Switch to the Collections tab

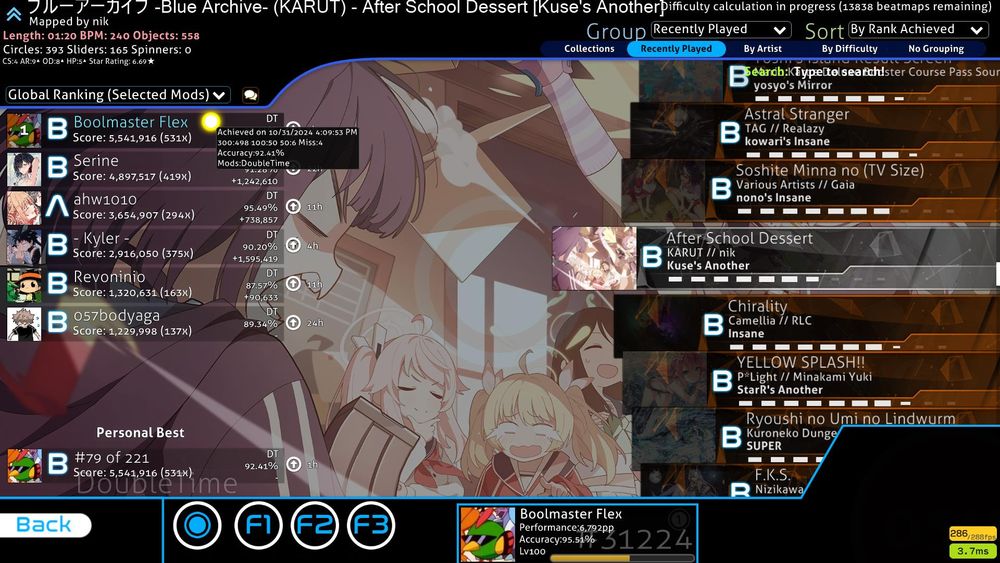pyautogui.click(x=589, y=48)
